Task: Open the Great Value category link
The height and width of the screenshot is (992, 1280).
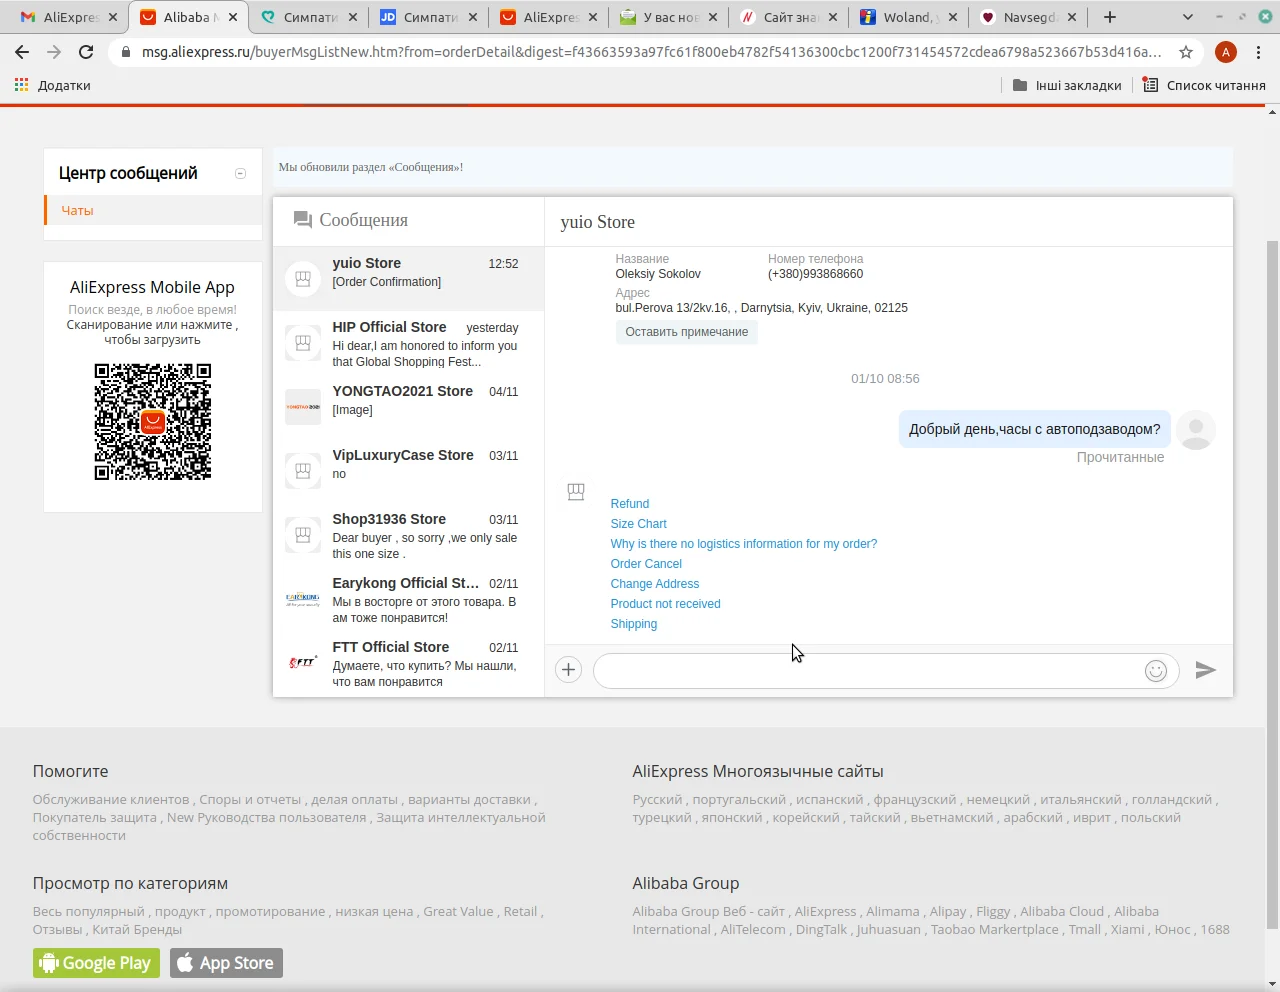Action: click(x=458, y=912)
